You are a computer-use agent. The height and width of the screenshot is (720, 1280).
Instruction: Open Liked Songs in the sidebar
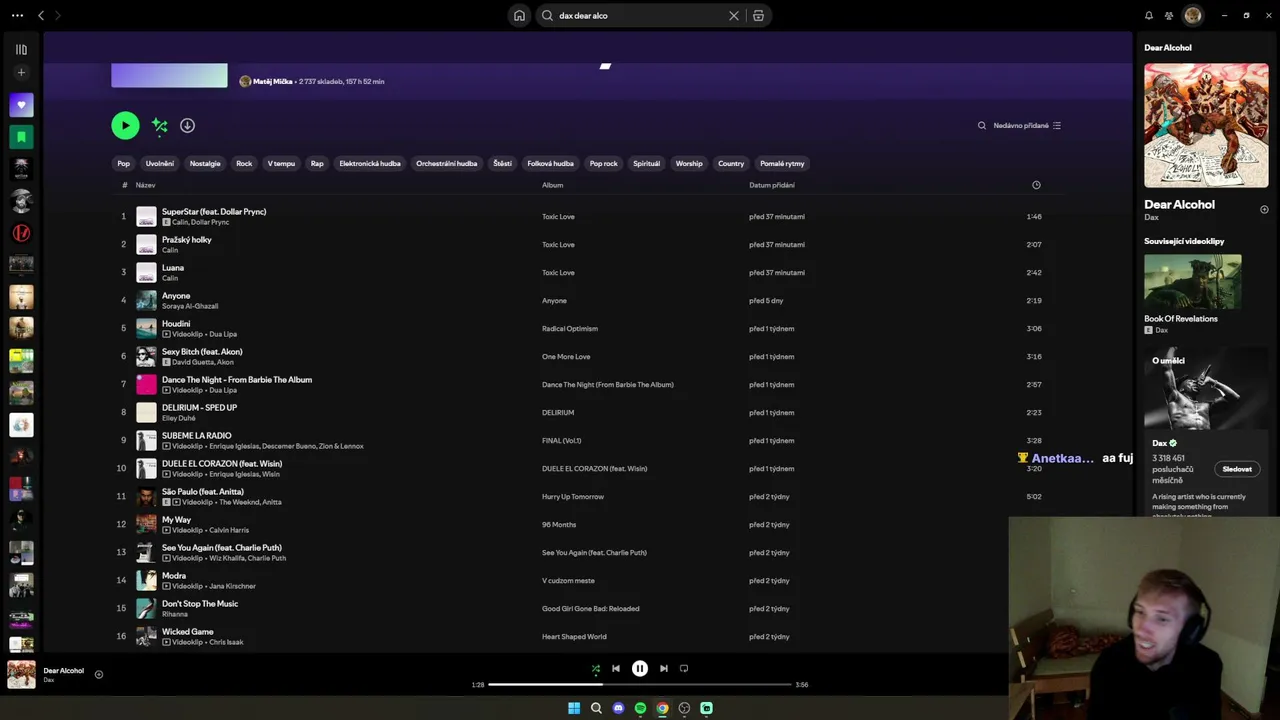pos(21,104)
